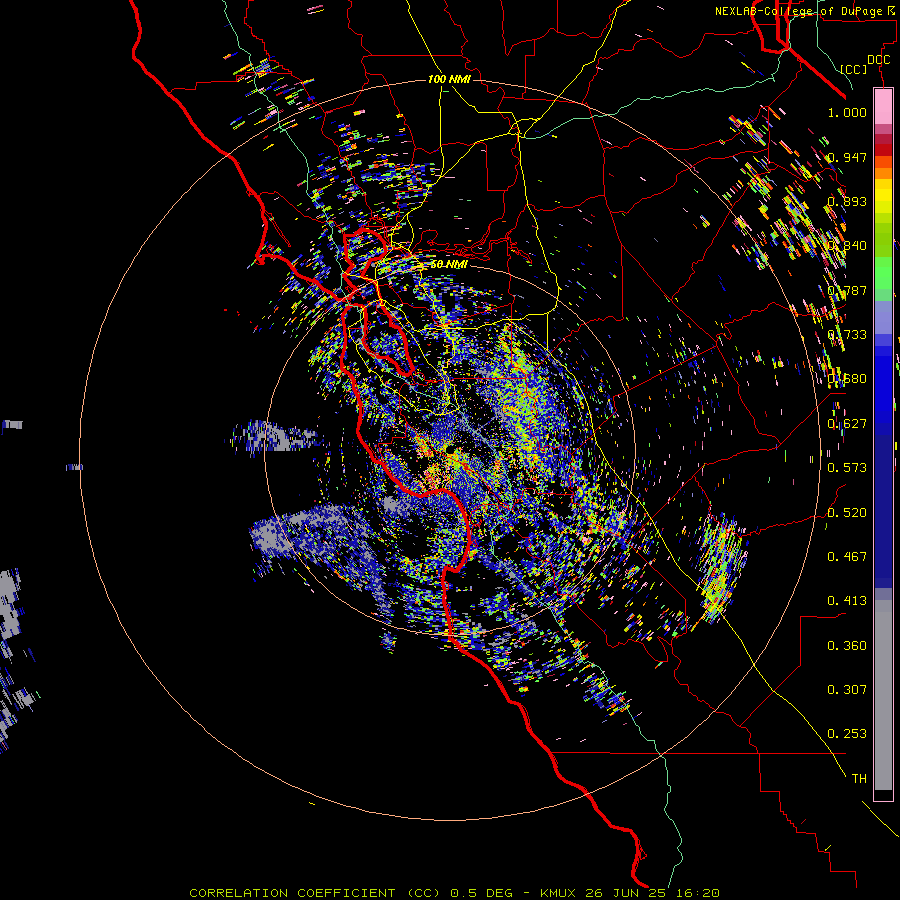
Task: Click the 0.360 scale value
Action: click(847, 646)
